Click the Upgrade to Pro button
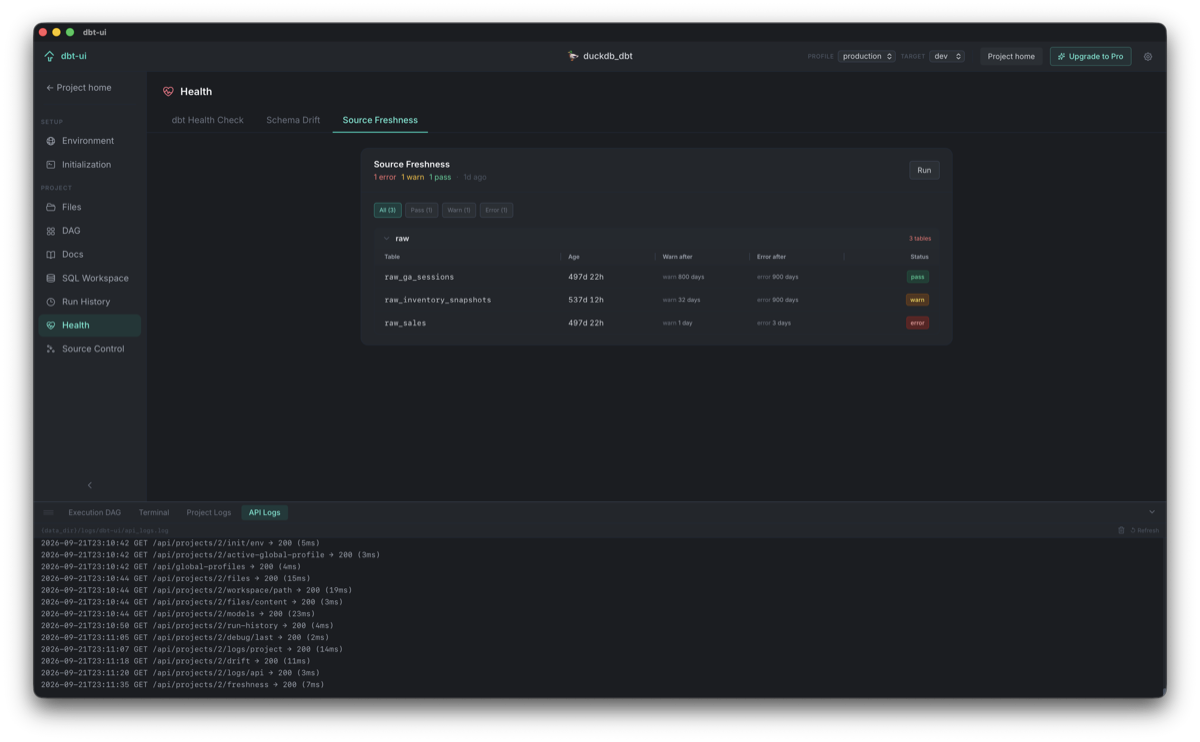 tap(1090, 57)
